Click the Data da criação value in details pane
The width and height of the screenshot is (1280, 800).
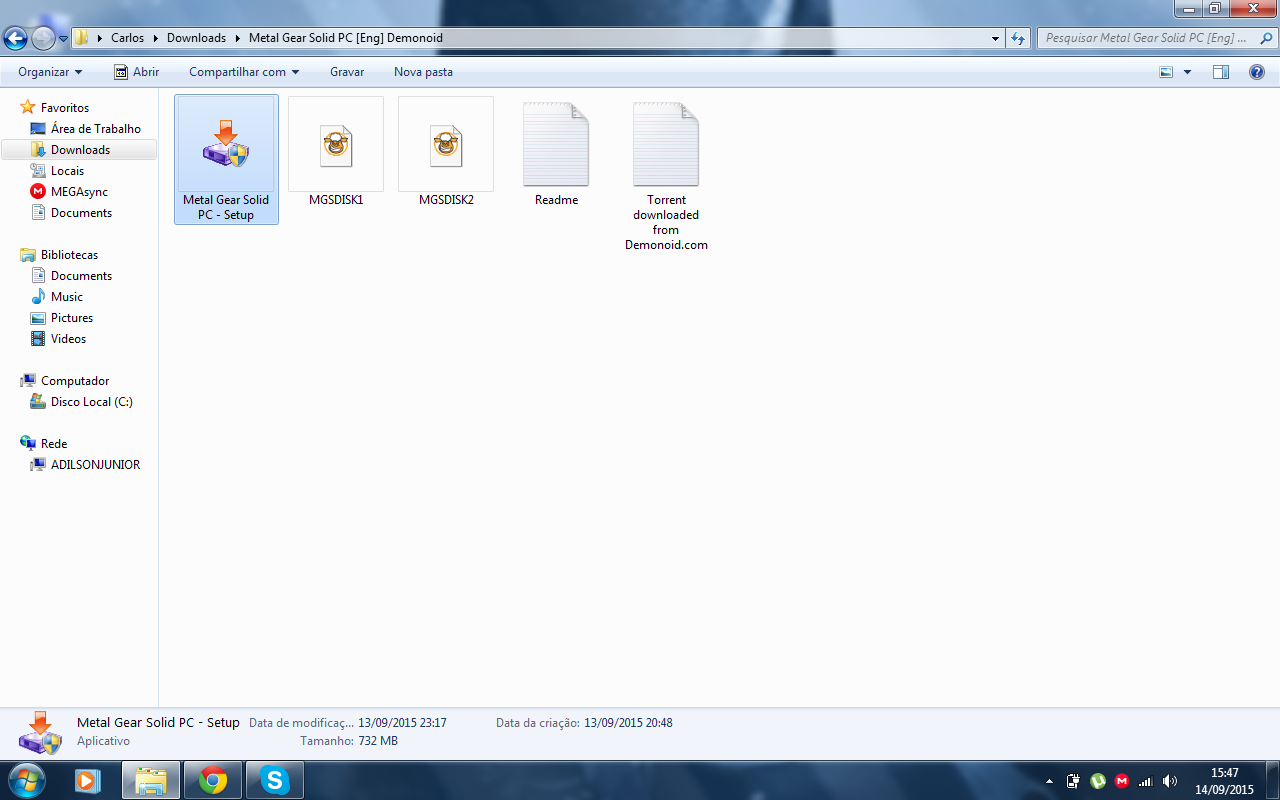pyautogui.click(x=628, y=722)
